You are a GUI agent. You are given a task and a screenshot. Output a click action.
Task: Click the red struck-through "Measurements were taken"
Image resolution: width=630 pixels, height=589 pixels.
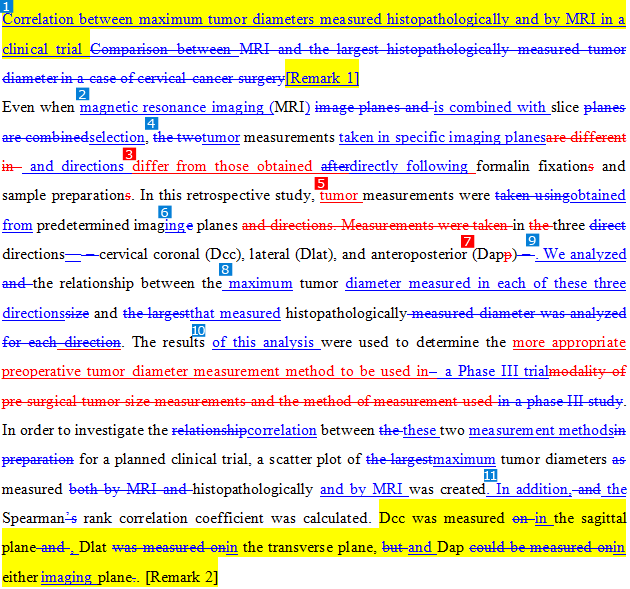tap(424, 225)
